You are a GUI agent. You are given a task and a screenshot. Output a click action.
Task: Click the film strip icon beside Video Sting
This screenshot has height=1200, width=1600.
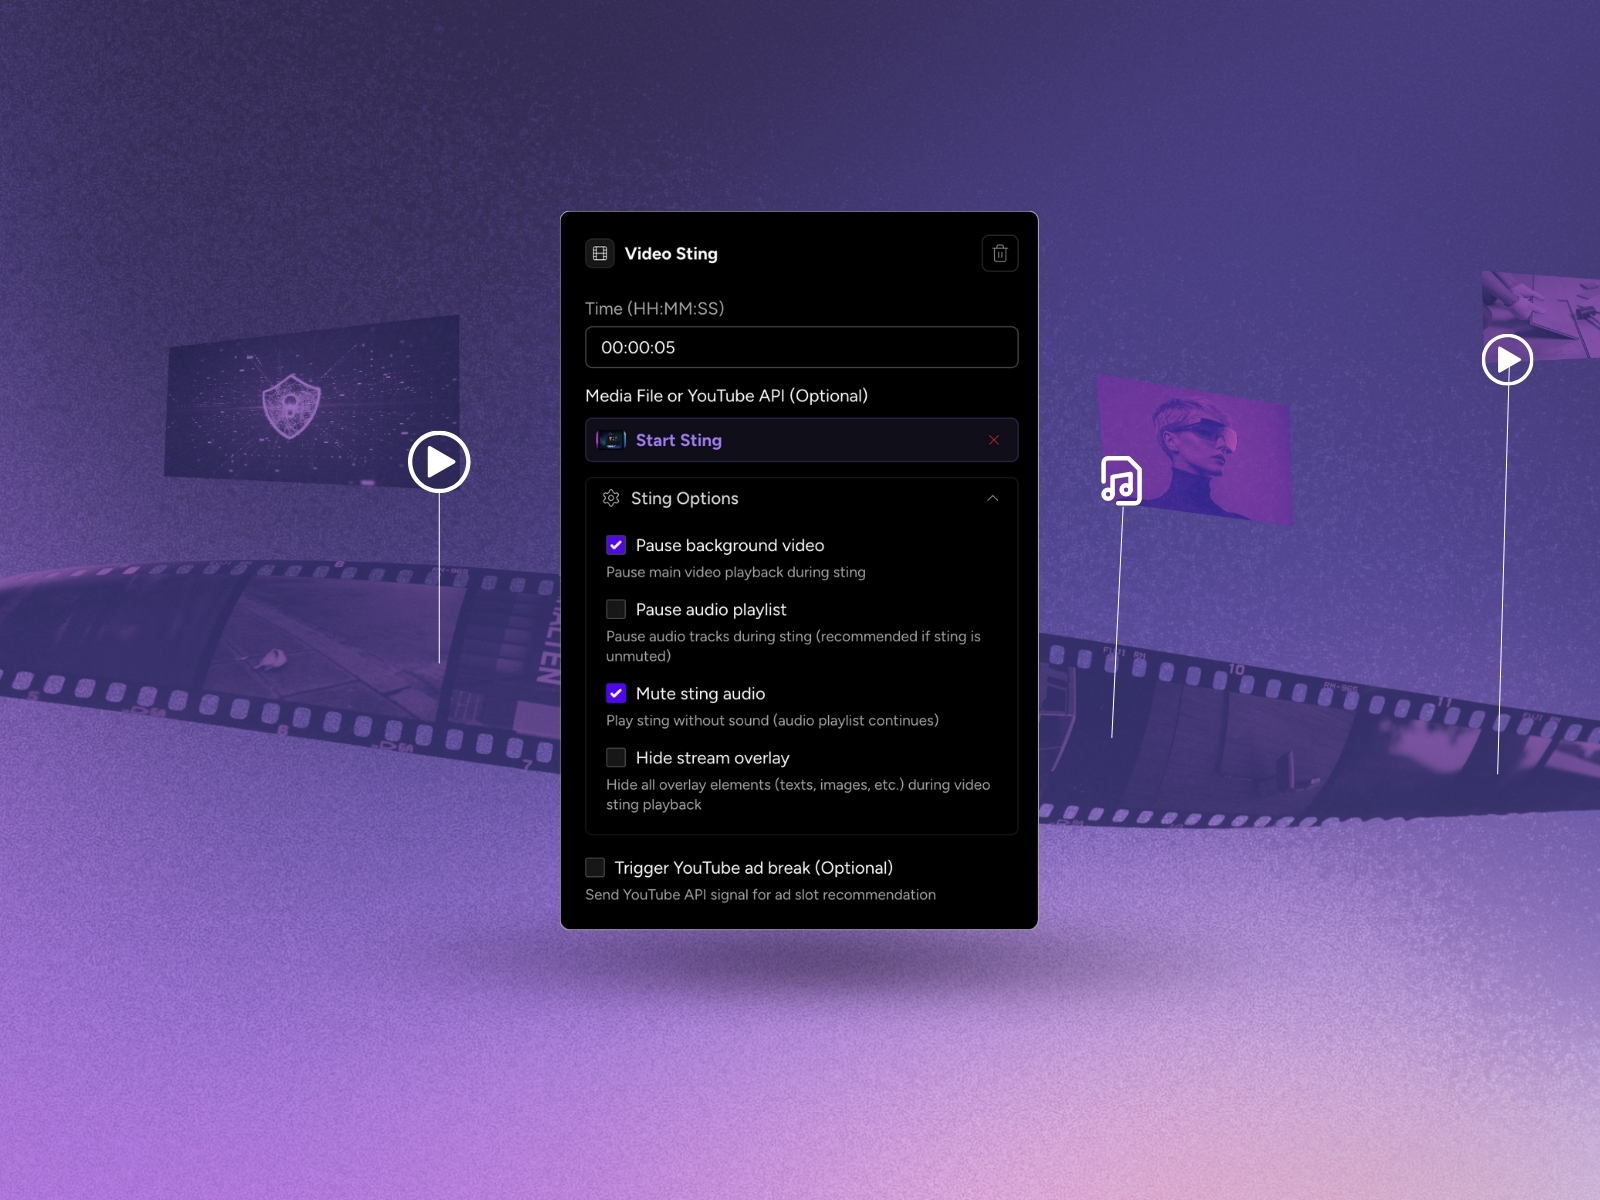pyautogui.click(x=600, y=254)
